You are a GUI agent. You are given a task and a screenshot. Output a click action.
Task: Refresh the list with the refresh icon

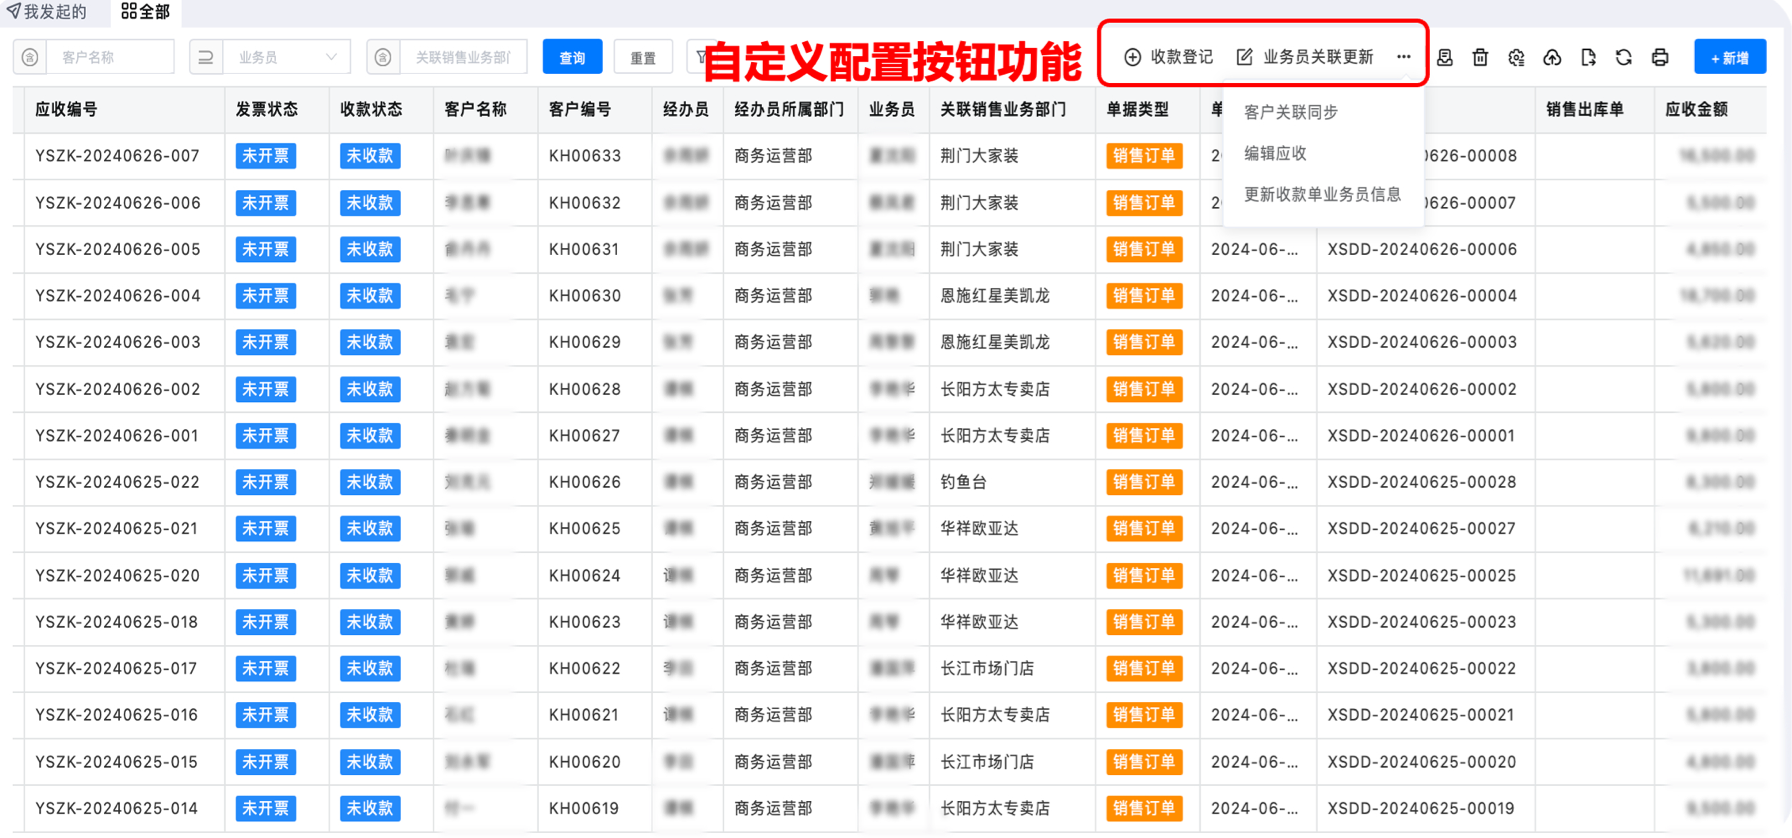coord(1624,58)
